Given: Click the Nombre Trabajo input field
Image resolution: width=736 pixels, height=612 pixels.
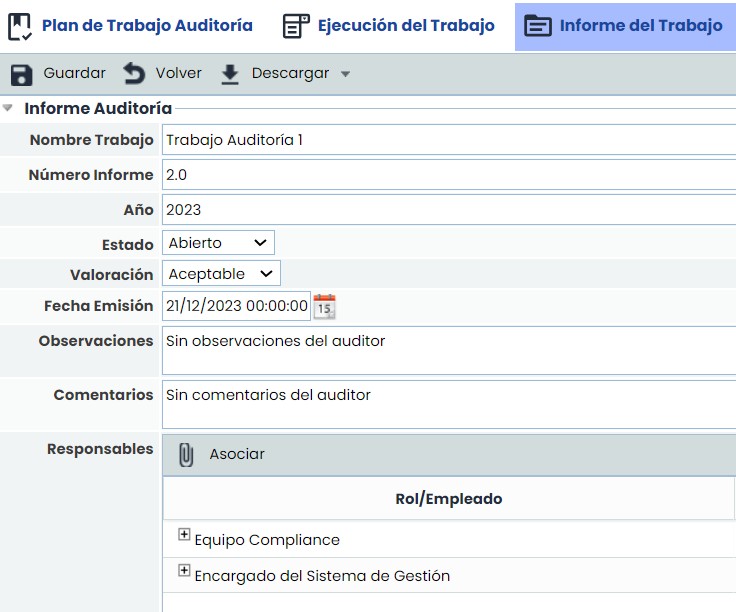Looking at the screenshot, I should click(448, 140).
